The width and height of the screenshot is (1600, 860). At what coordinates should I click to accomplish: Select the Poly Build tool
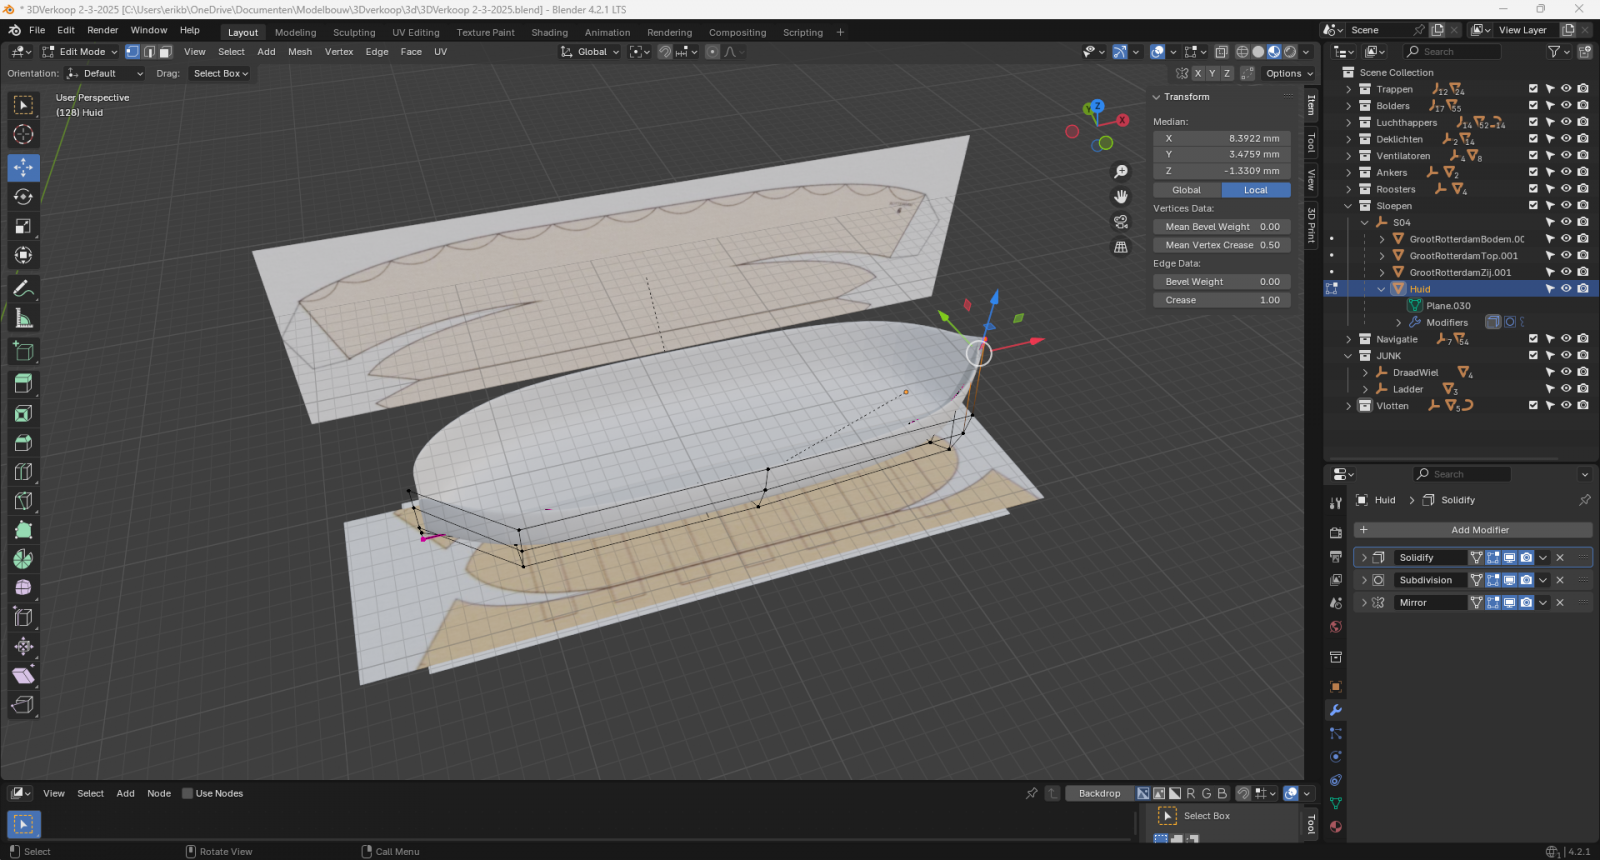23,530
